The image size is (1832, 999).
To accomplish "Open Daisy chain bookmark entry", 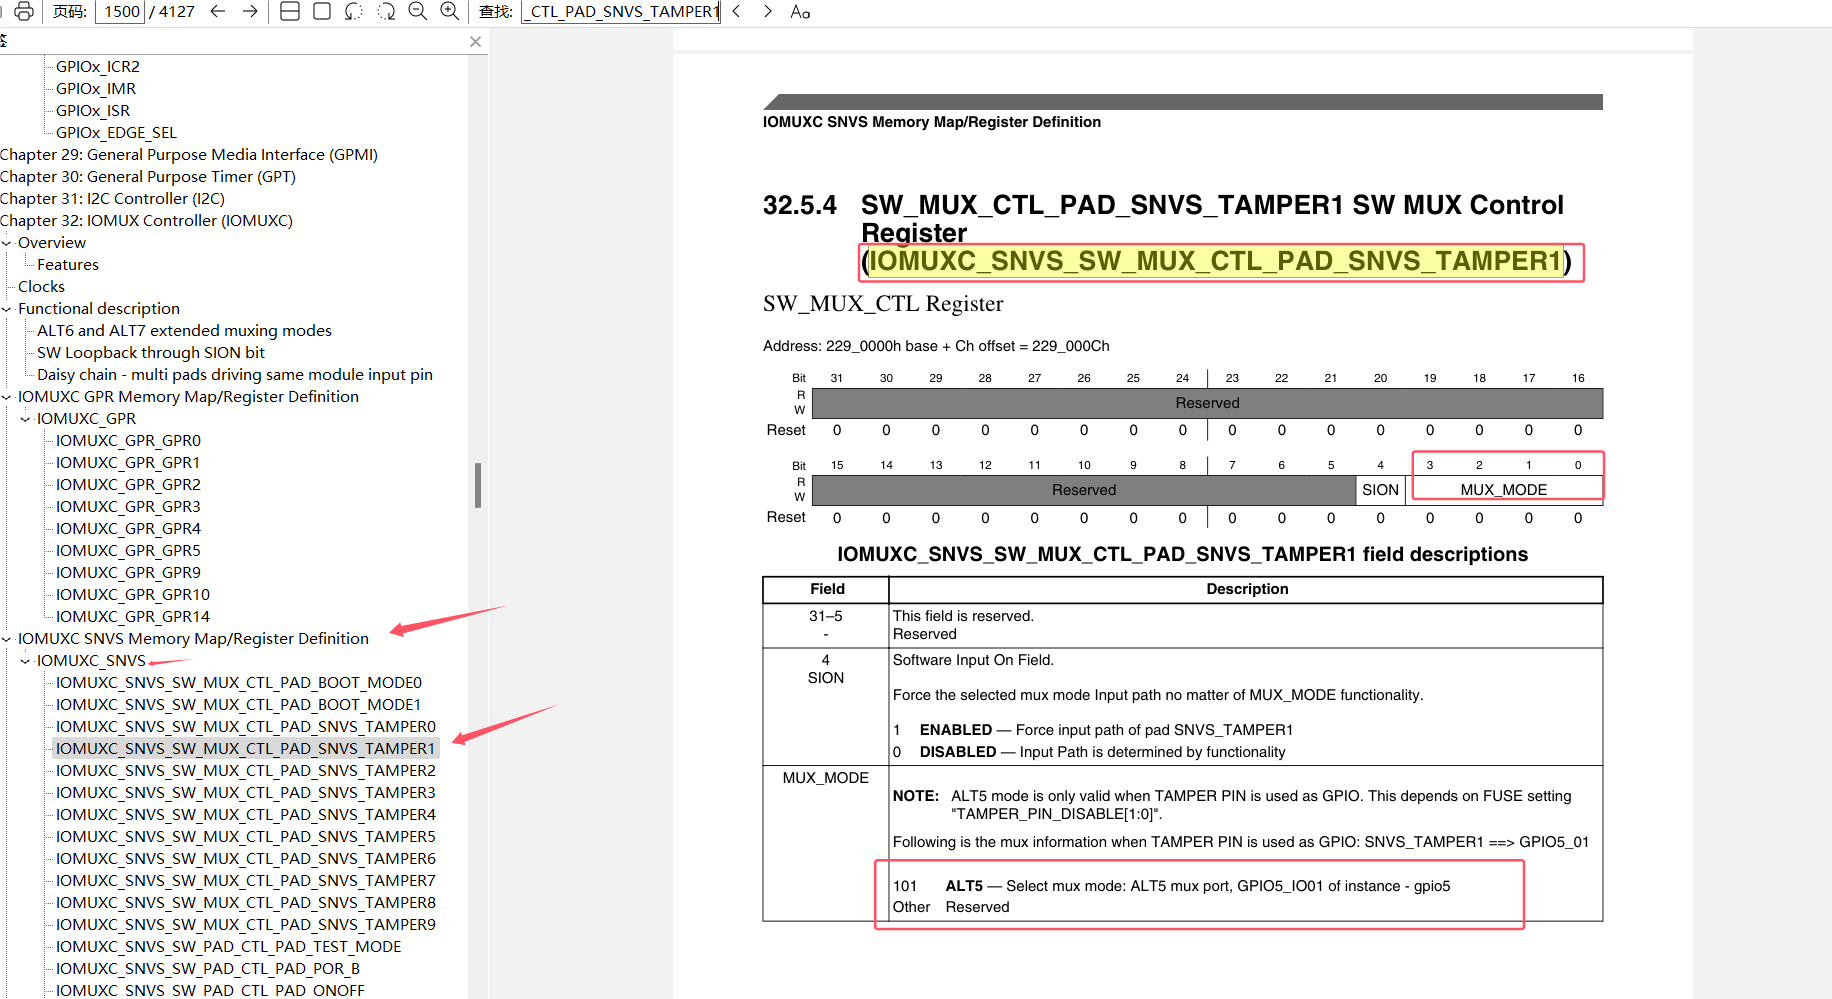I will (x=235, y=375).
